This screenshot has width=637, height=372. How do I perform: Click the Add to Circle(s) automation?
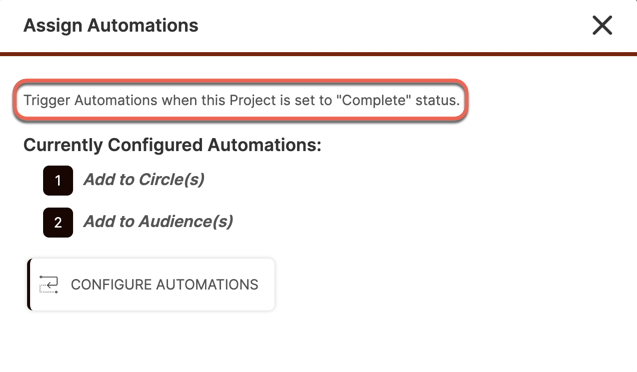pyautogui.click(x=144, y=180)
